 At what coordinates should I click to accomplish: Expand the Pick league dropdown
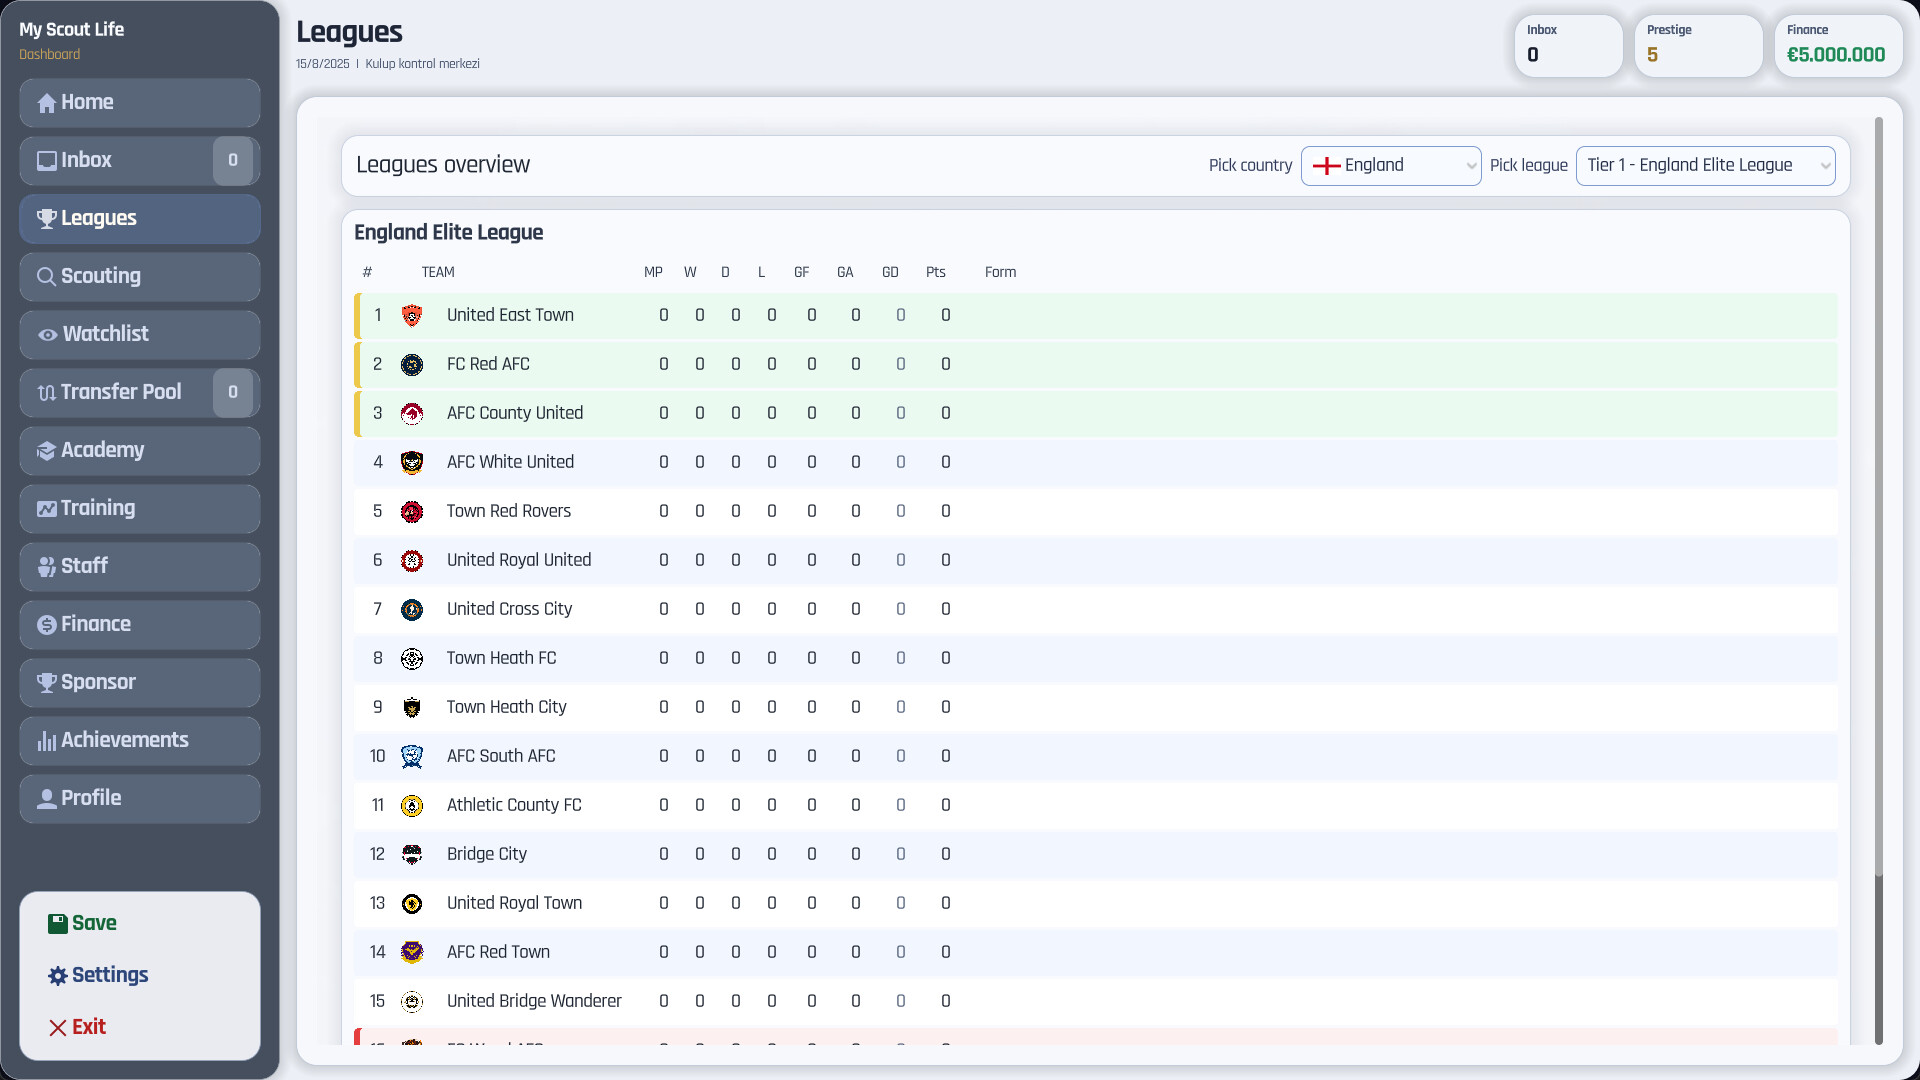1705,166
